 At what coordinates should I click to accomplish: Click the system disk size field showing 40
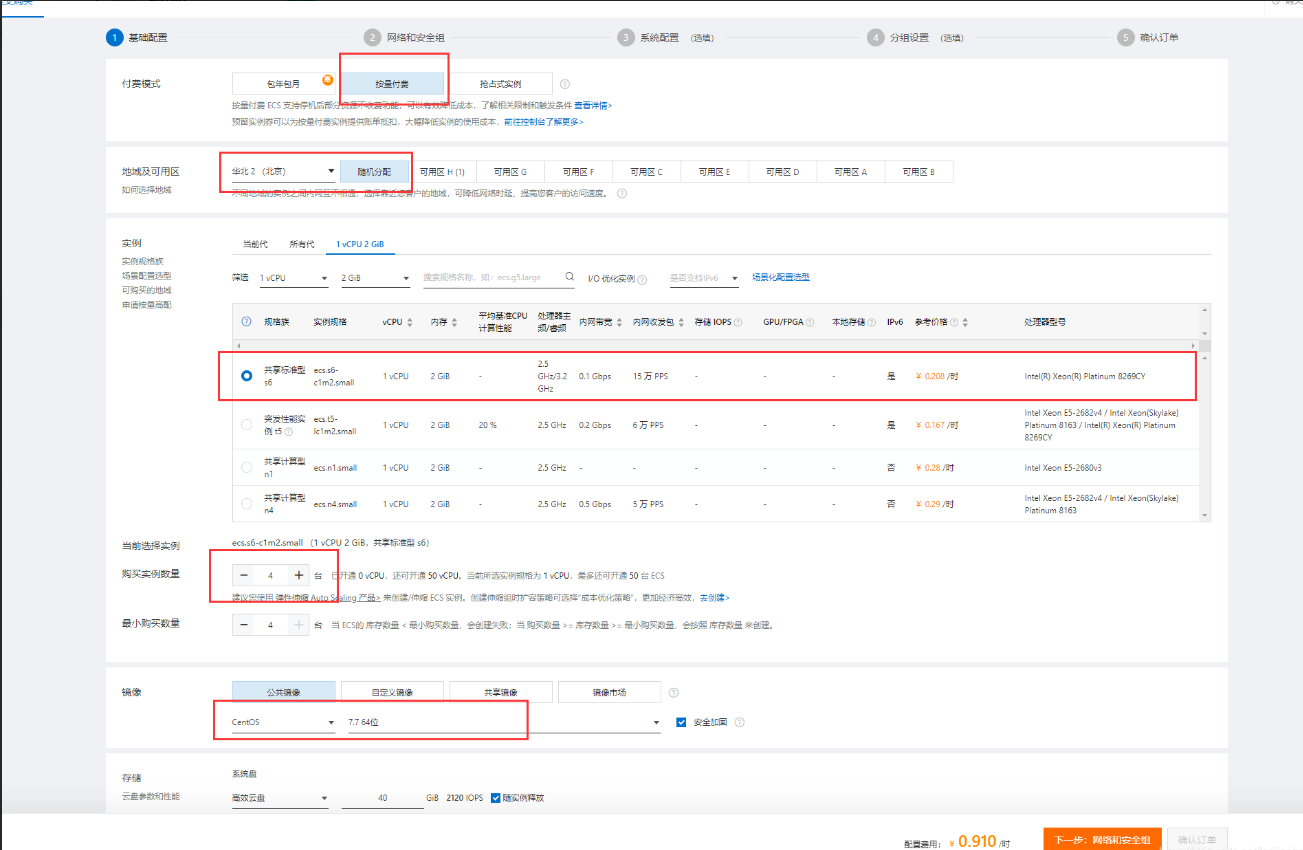(383, 798)
